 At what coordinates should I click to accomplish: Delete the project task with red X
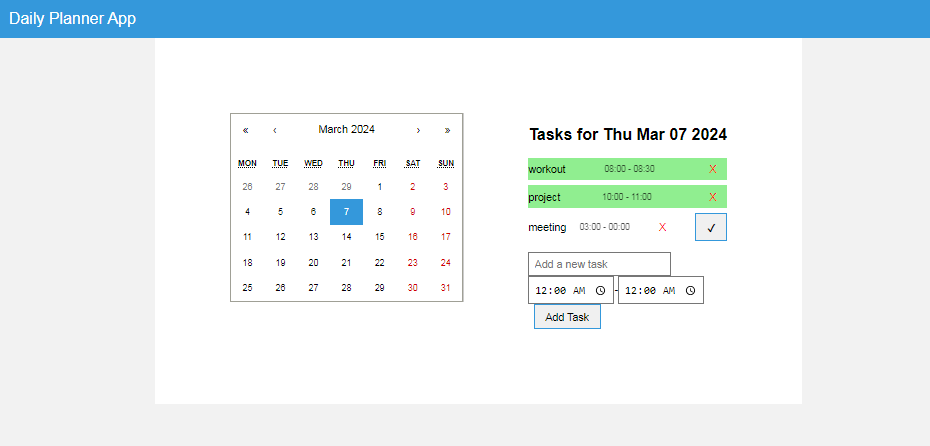click(712, 197)
